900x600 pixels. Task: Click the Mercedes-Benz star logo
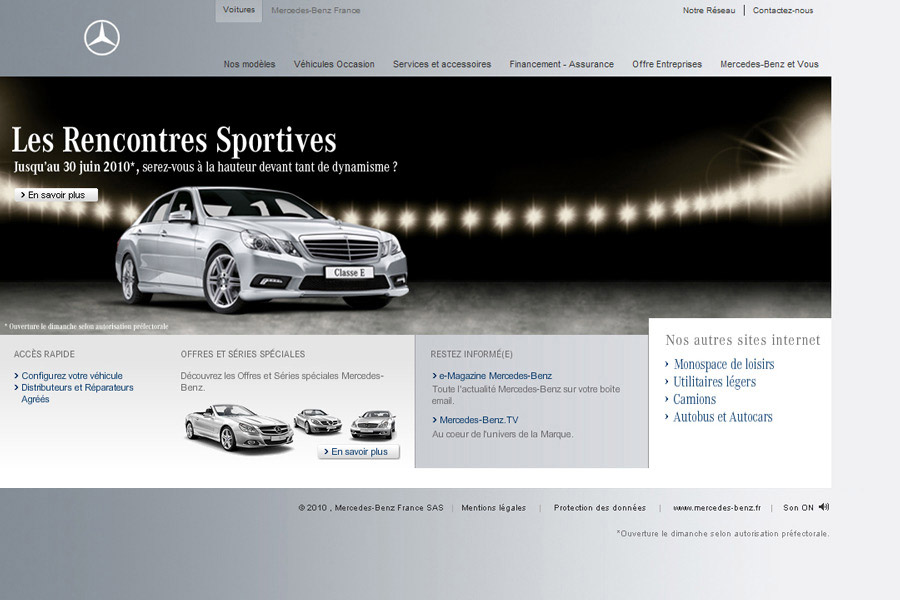[x=102, y=38]
